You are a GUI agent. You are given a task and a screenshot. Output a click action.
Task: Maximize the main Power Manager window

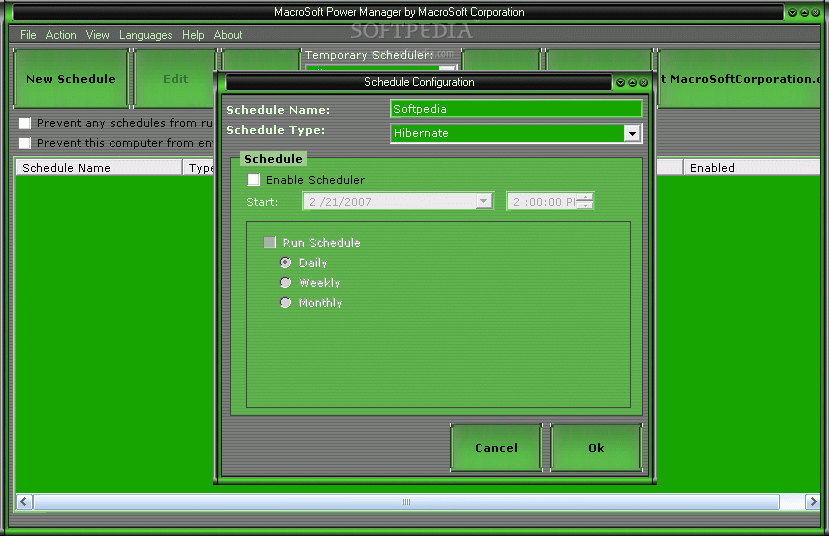tap(804, 12)
